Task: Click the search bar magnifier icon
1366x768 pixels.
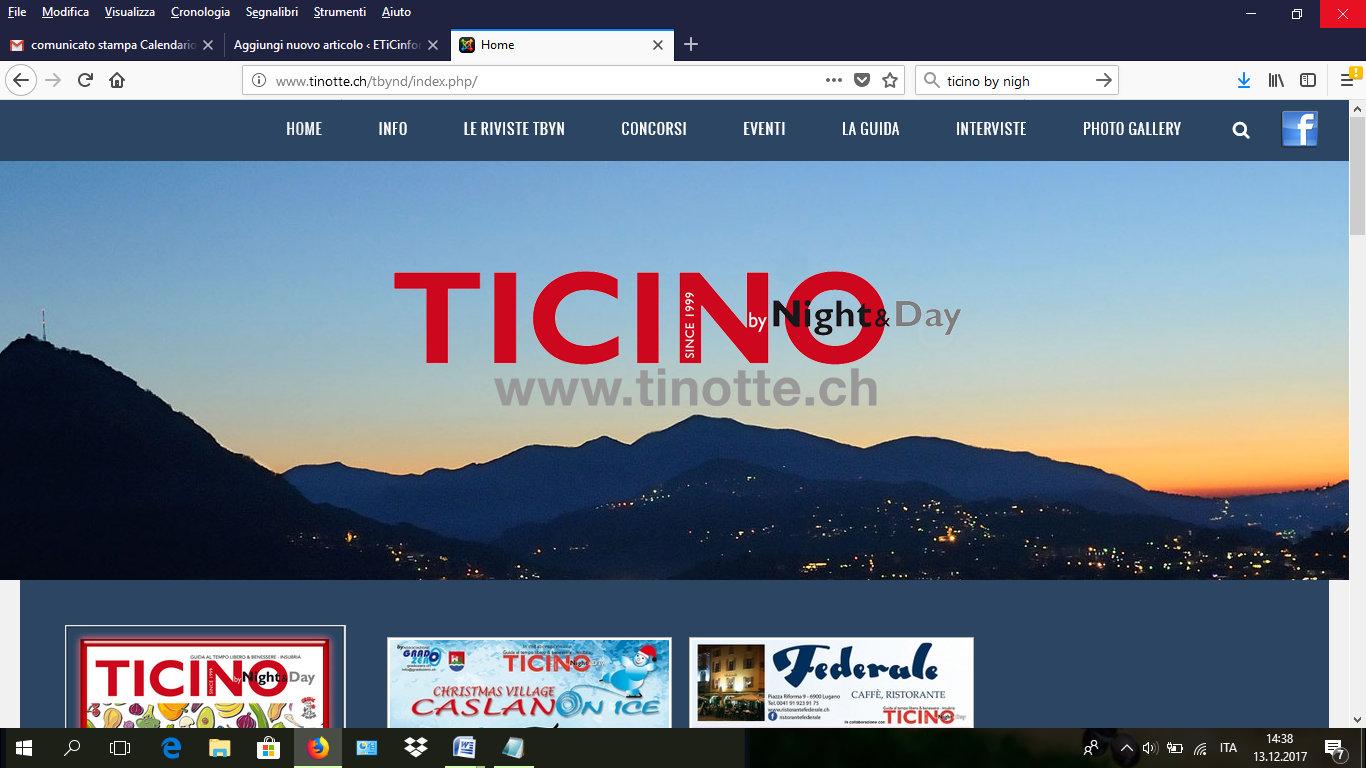Action: 931,80
